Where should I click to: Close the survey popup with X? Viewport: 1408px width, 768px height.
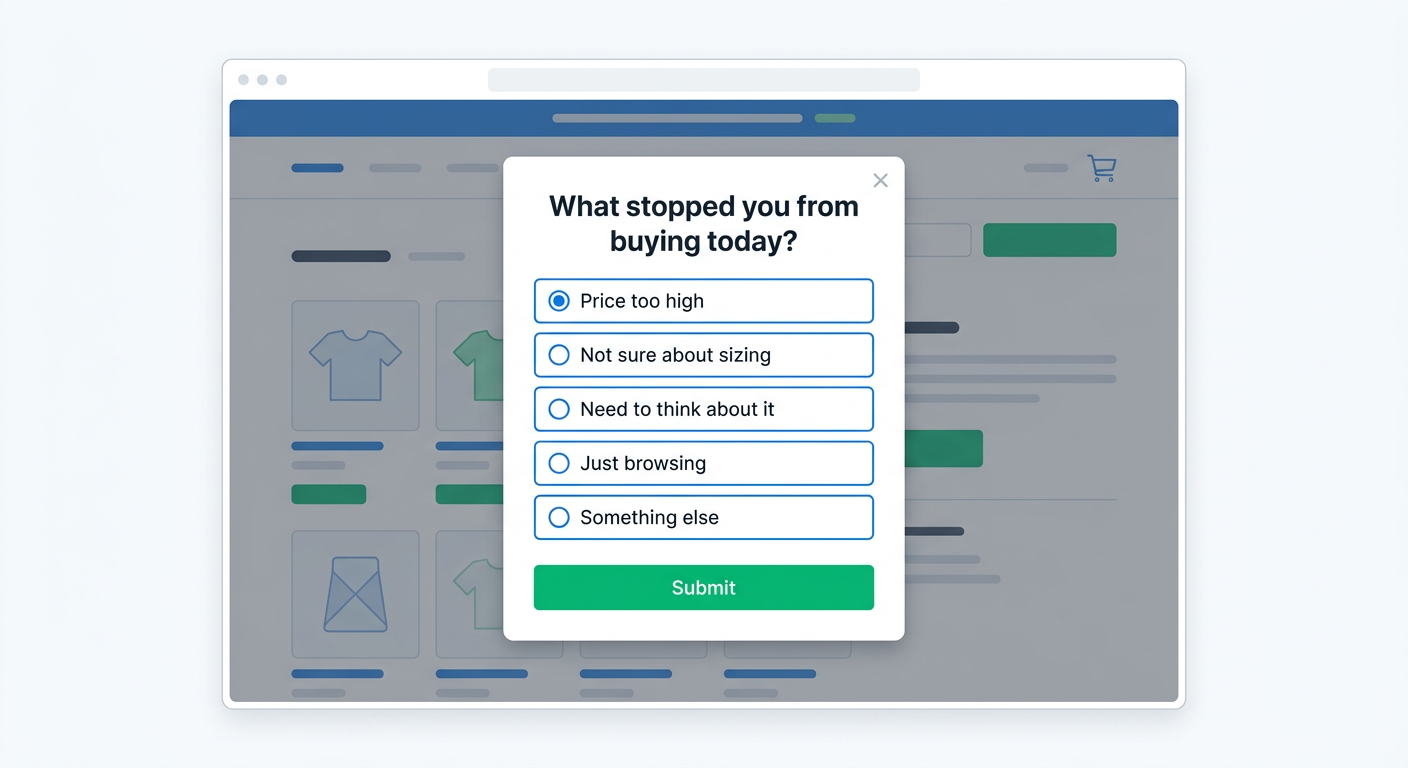880,180
